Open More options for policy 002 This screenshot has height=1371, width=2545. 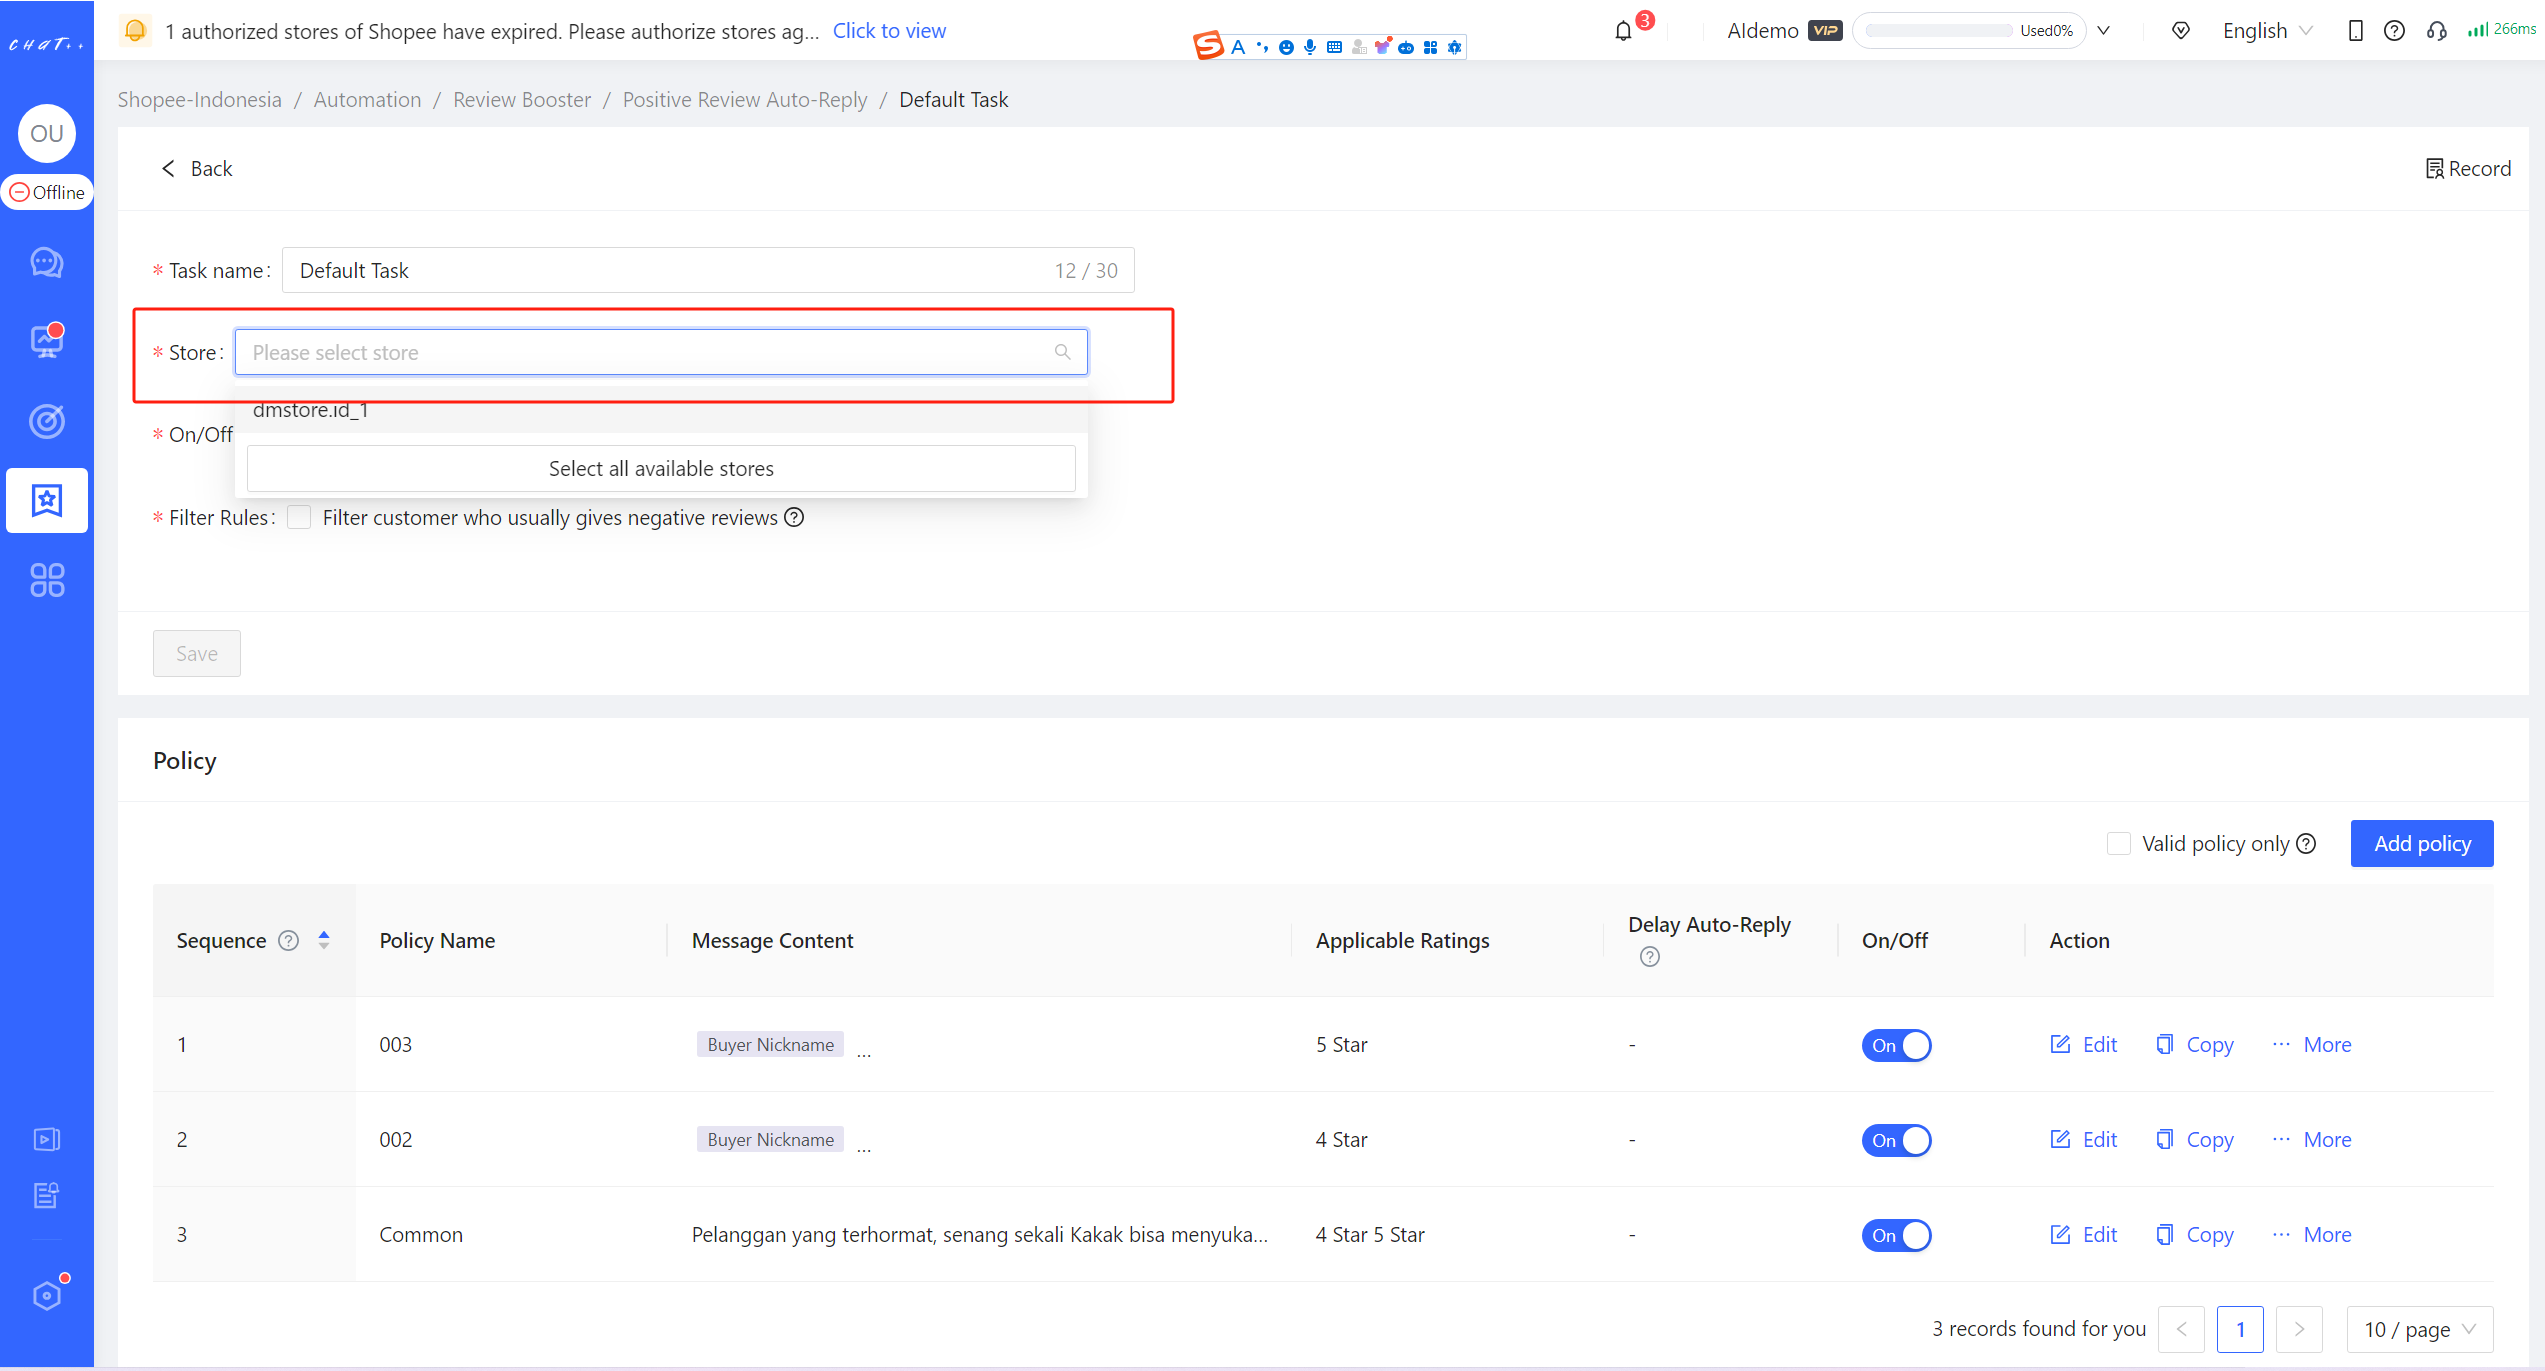coord(2311,1139)
